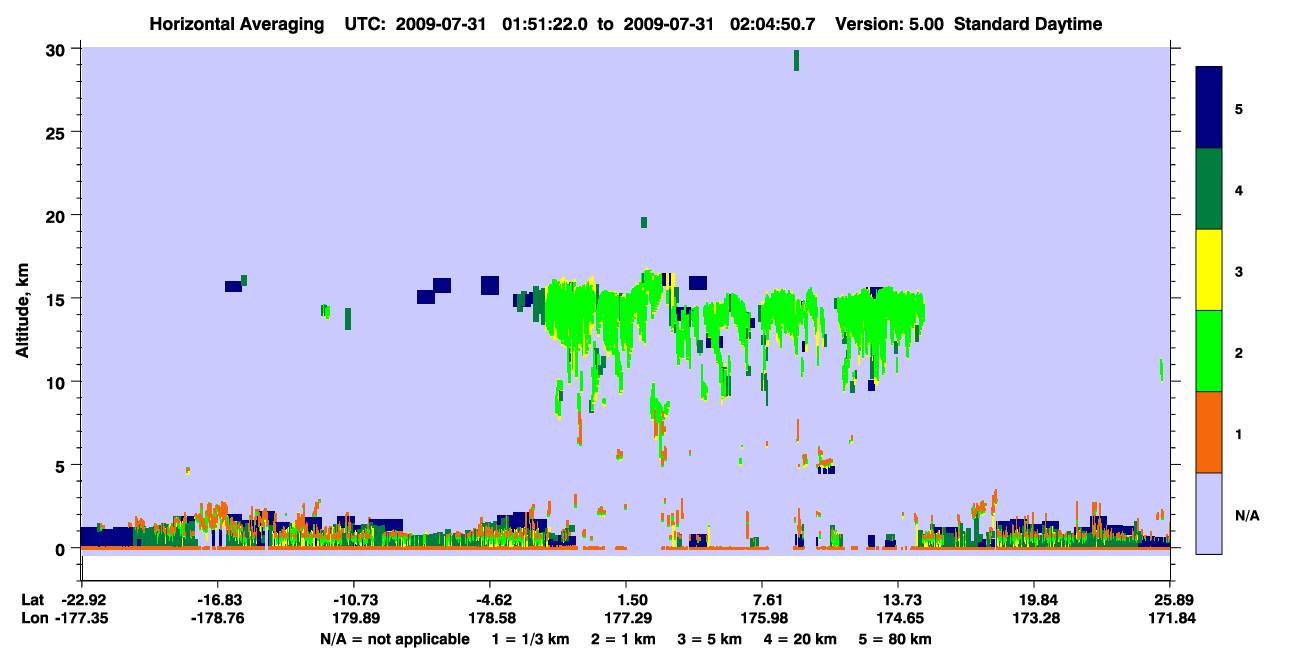Viewport: 1300px width, 667px height.
Task: Click longitude value -178.76
Action: (218, 618)
